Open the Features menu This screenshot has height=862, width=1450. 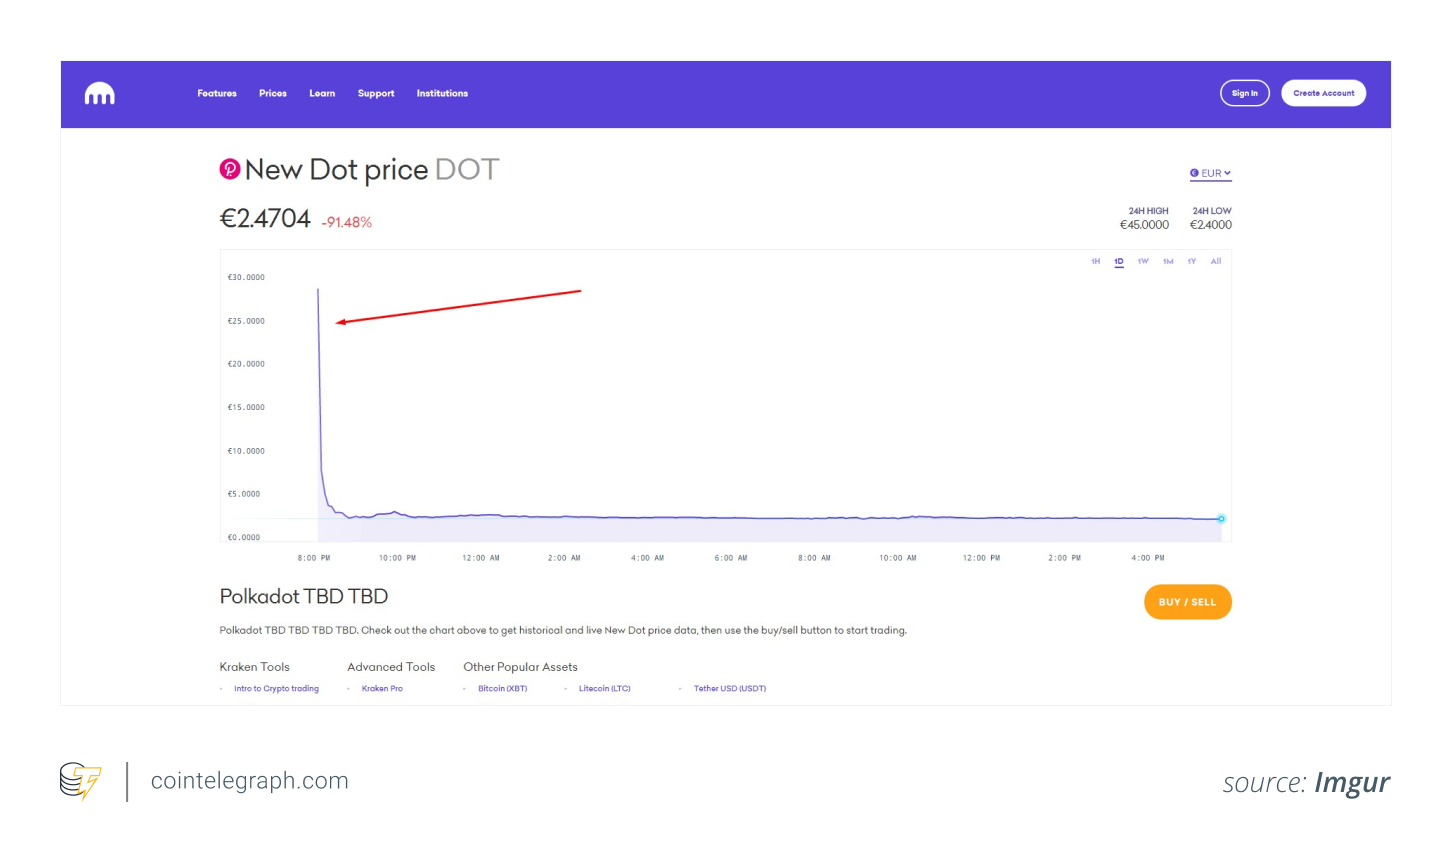pyautogui.click(x=217, y=94)
